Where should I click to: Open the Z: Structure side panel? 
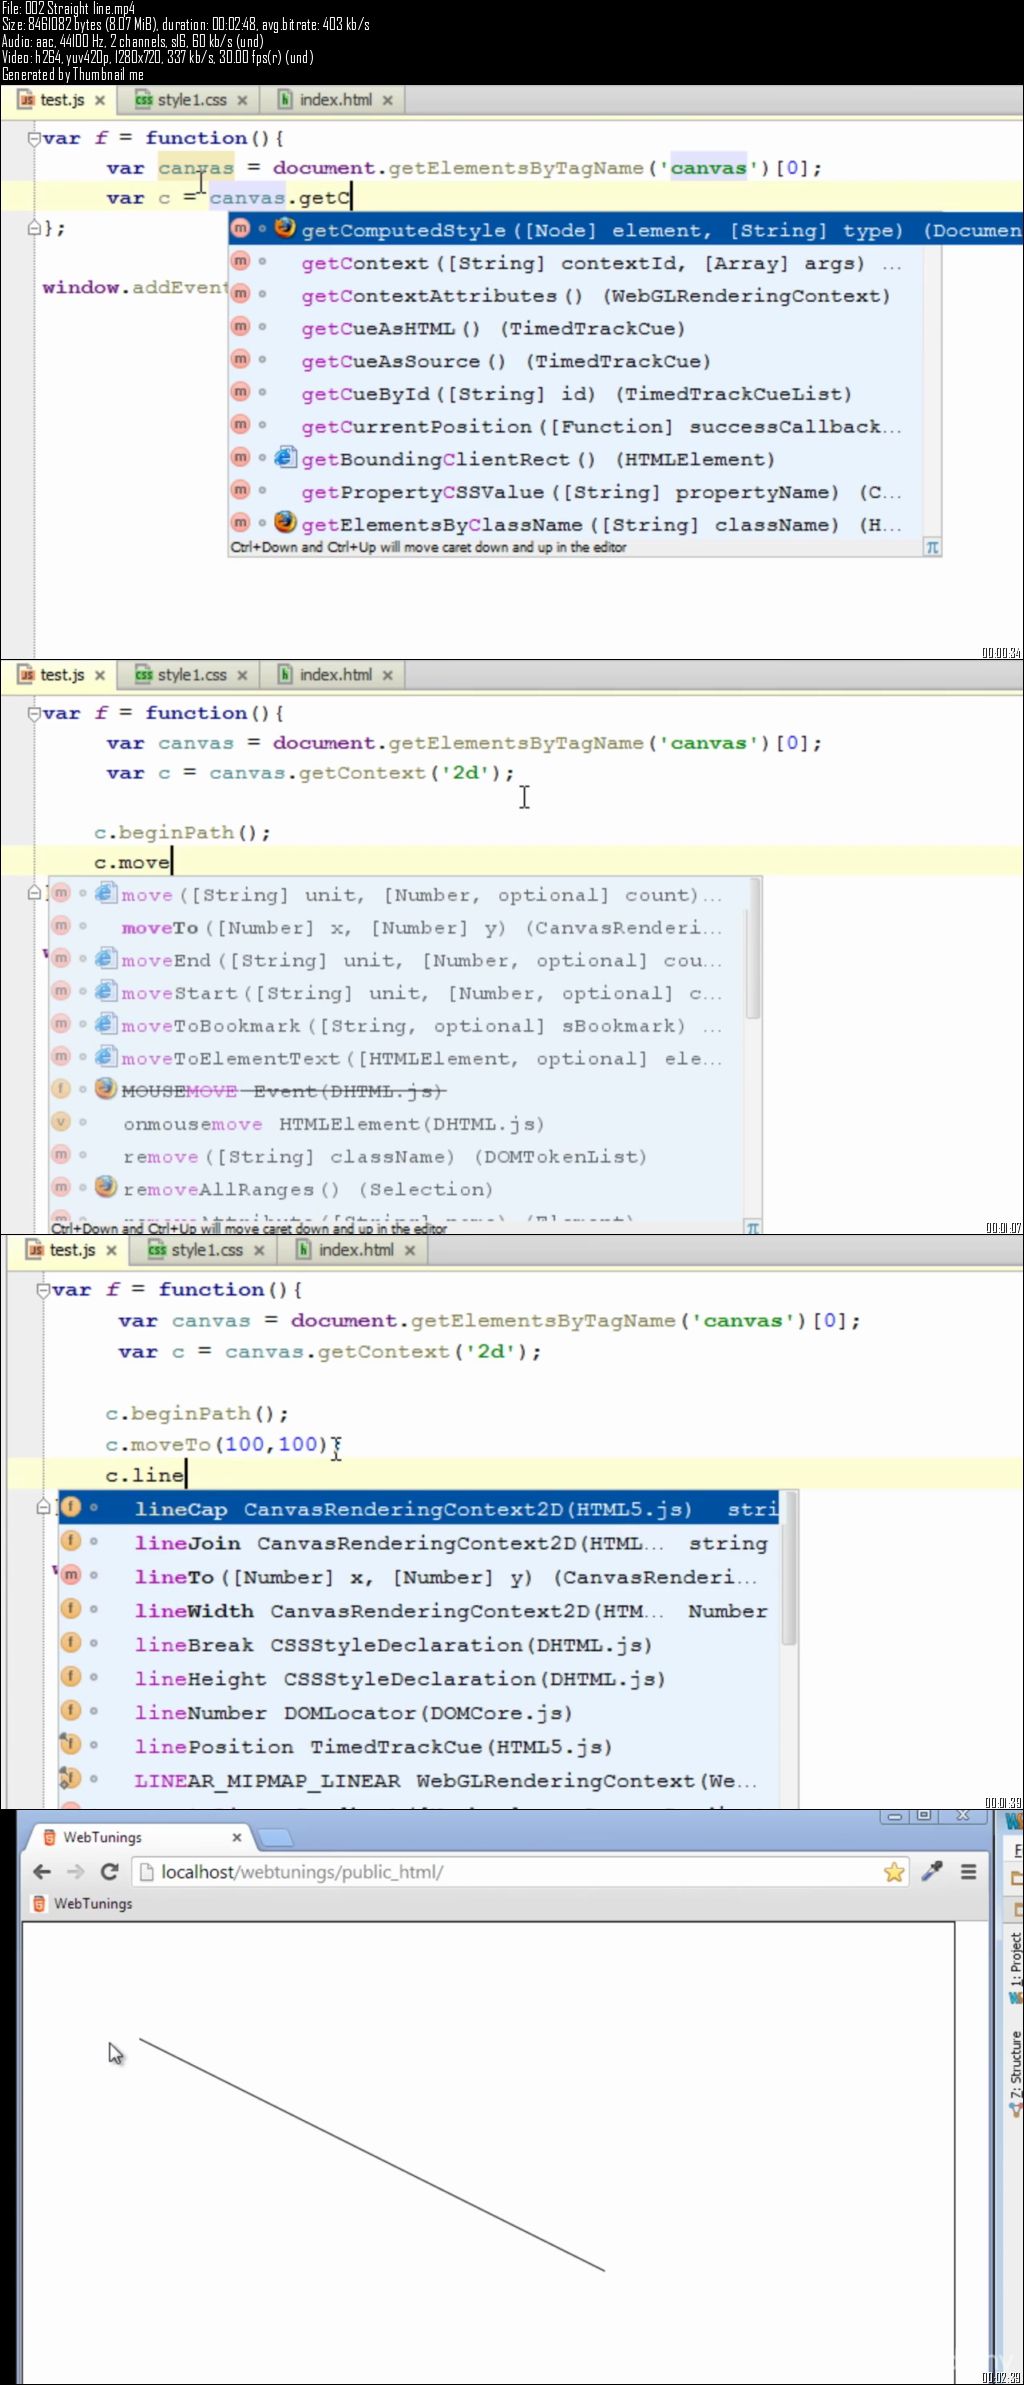tap(1015, 2073)
